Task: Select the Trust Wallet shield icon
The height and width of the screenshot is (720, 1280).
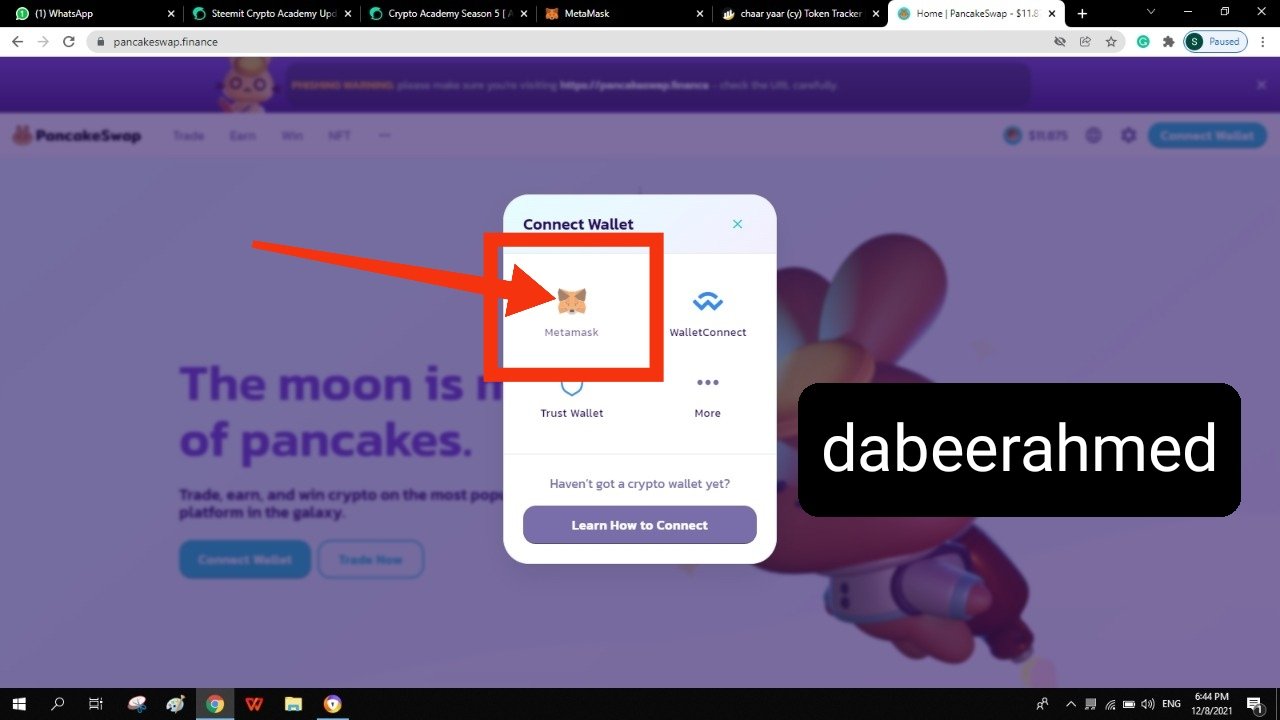Action: (x=571, y=388)
